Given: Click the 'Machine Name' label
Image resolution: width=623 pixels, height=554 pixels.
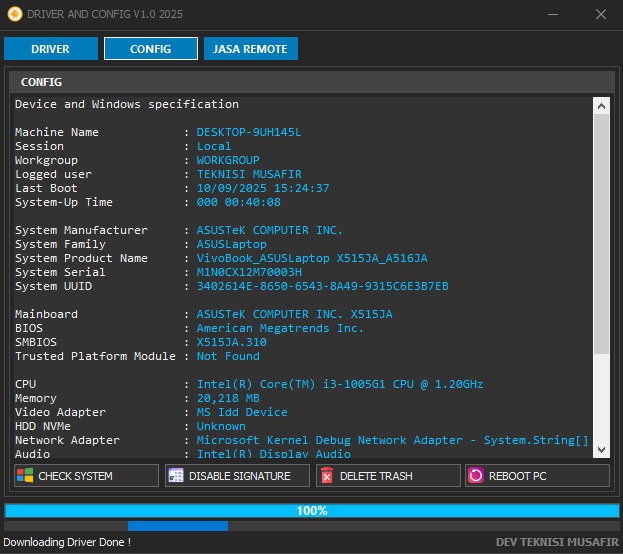Looking at the screenshot, I should click(57, 132).
